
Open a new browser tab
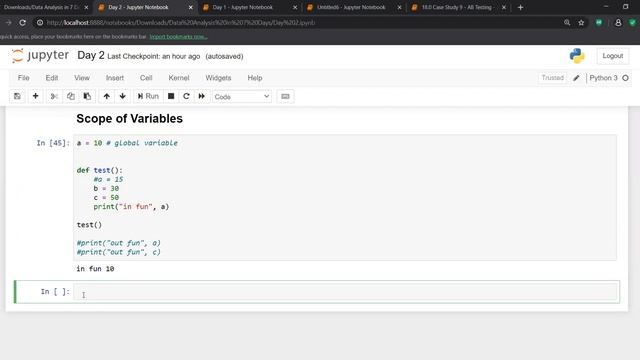(x=520, y=7)
